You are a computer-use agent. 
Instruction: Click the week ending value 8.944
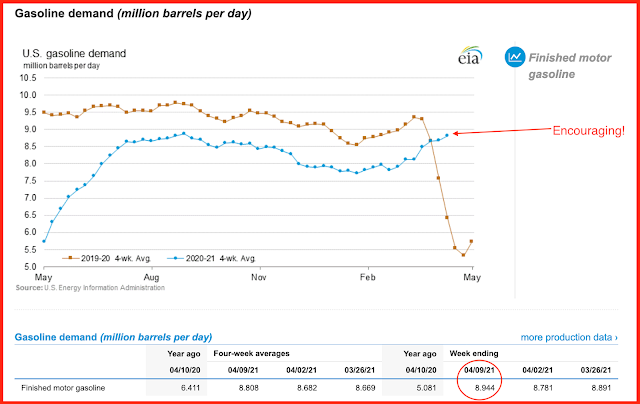click(x=484, y=388)
